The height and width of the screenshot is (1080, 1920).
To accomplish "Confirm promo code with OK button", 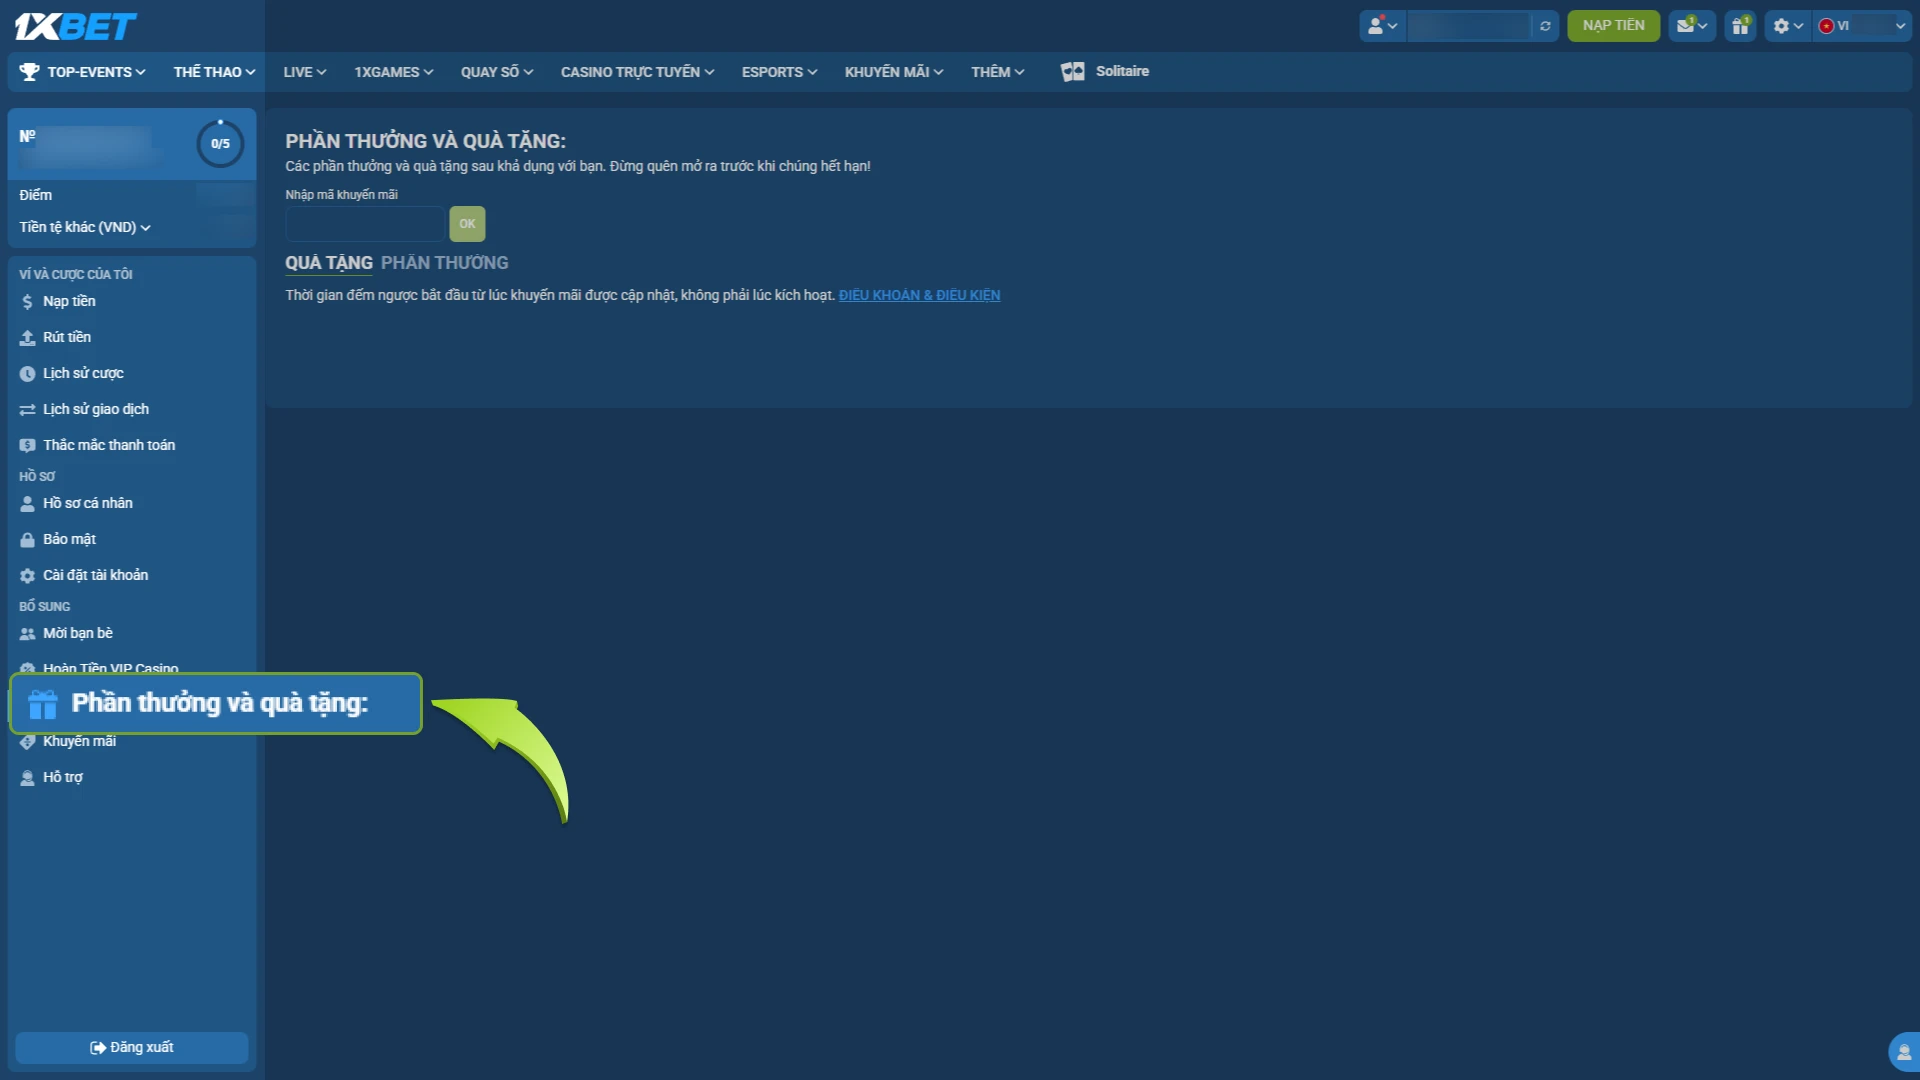I will click(x=467, y=224).
